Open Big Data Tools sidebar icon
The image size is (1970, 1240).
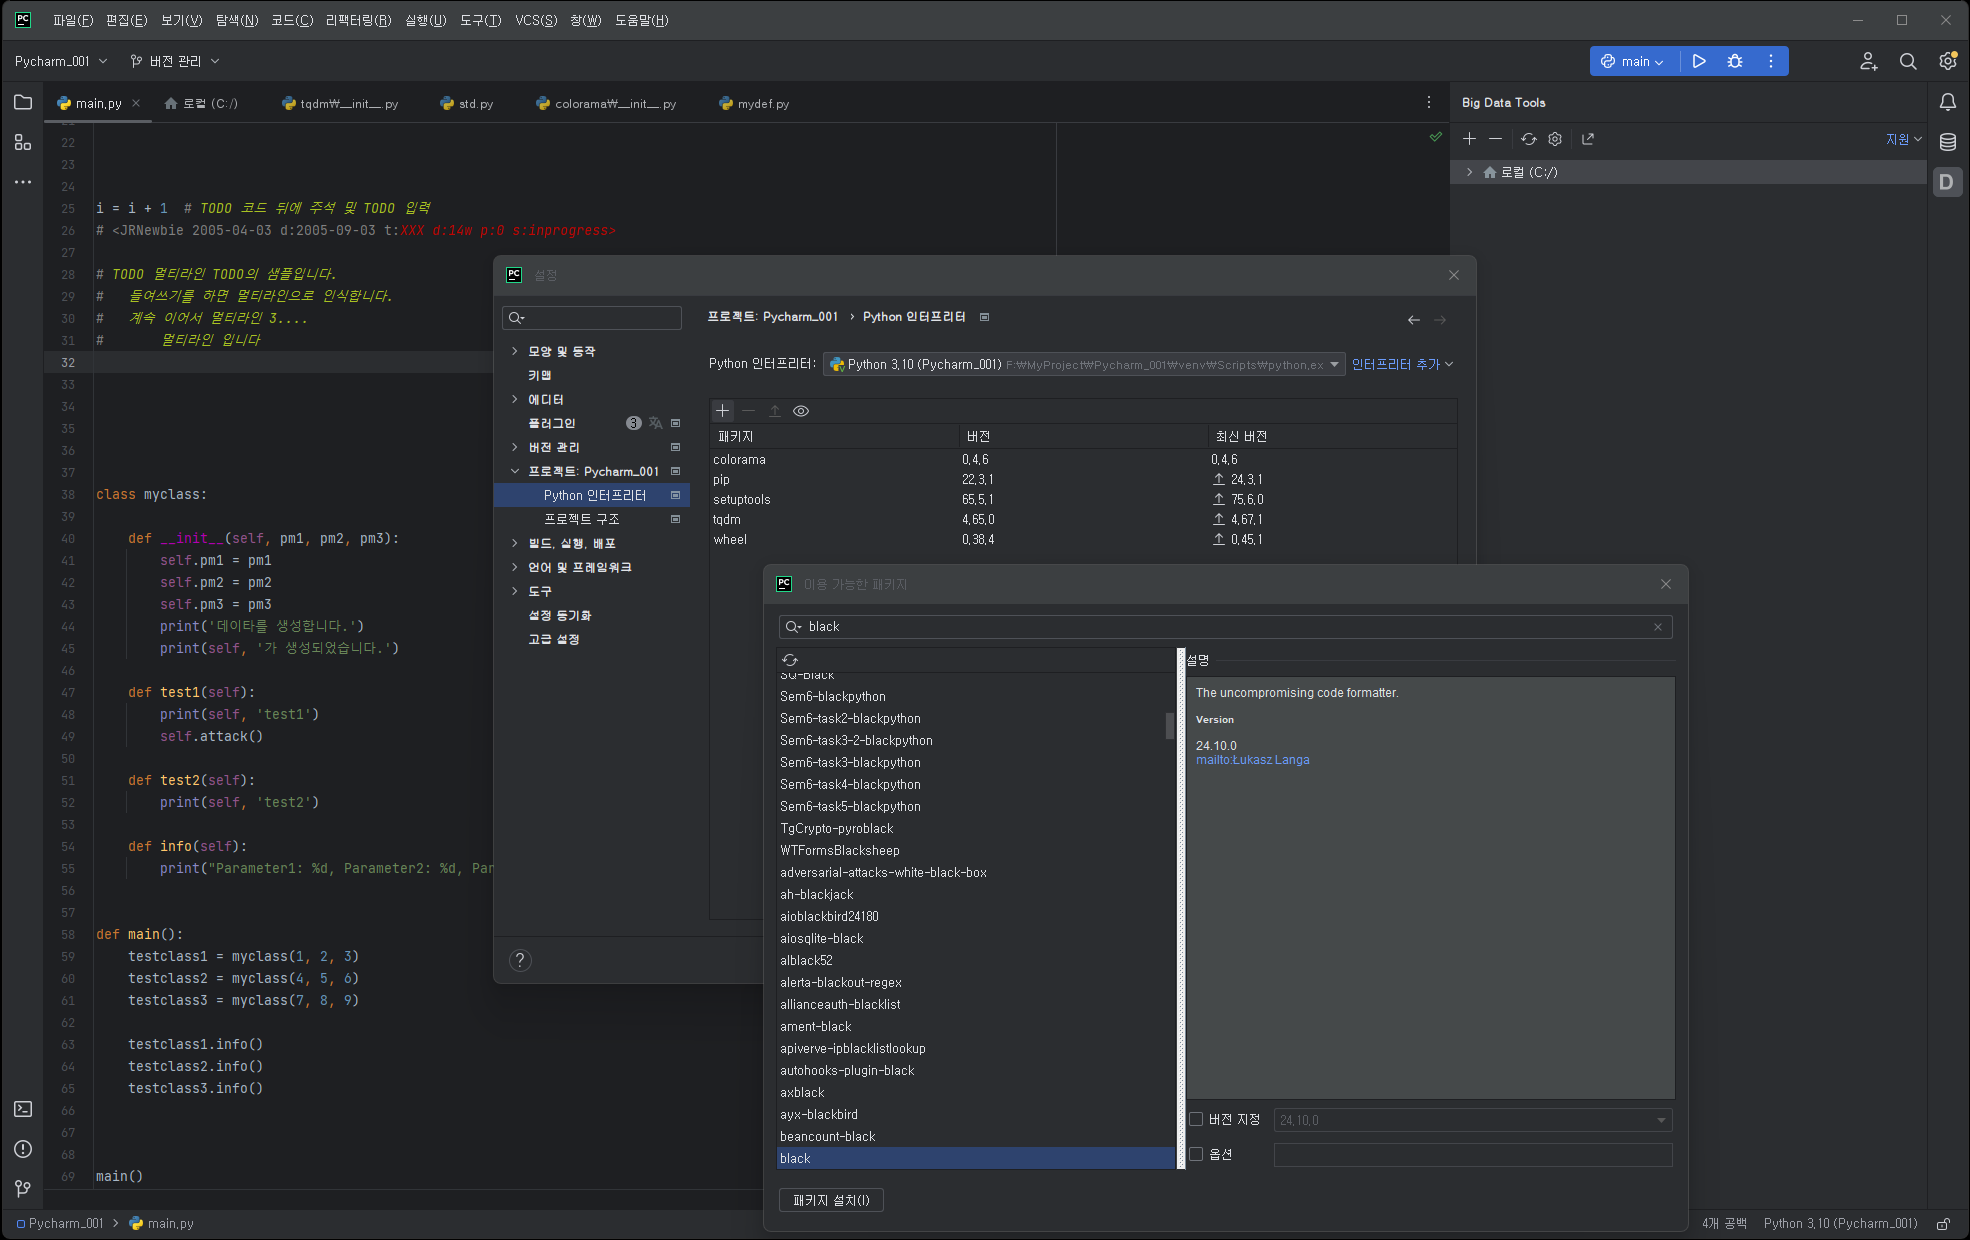tap(1947, 182)
